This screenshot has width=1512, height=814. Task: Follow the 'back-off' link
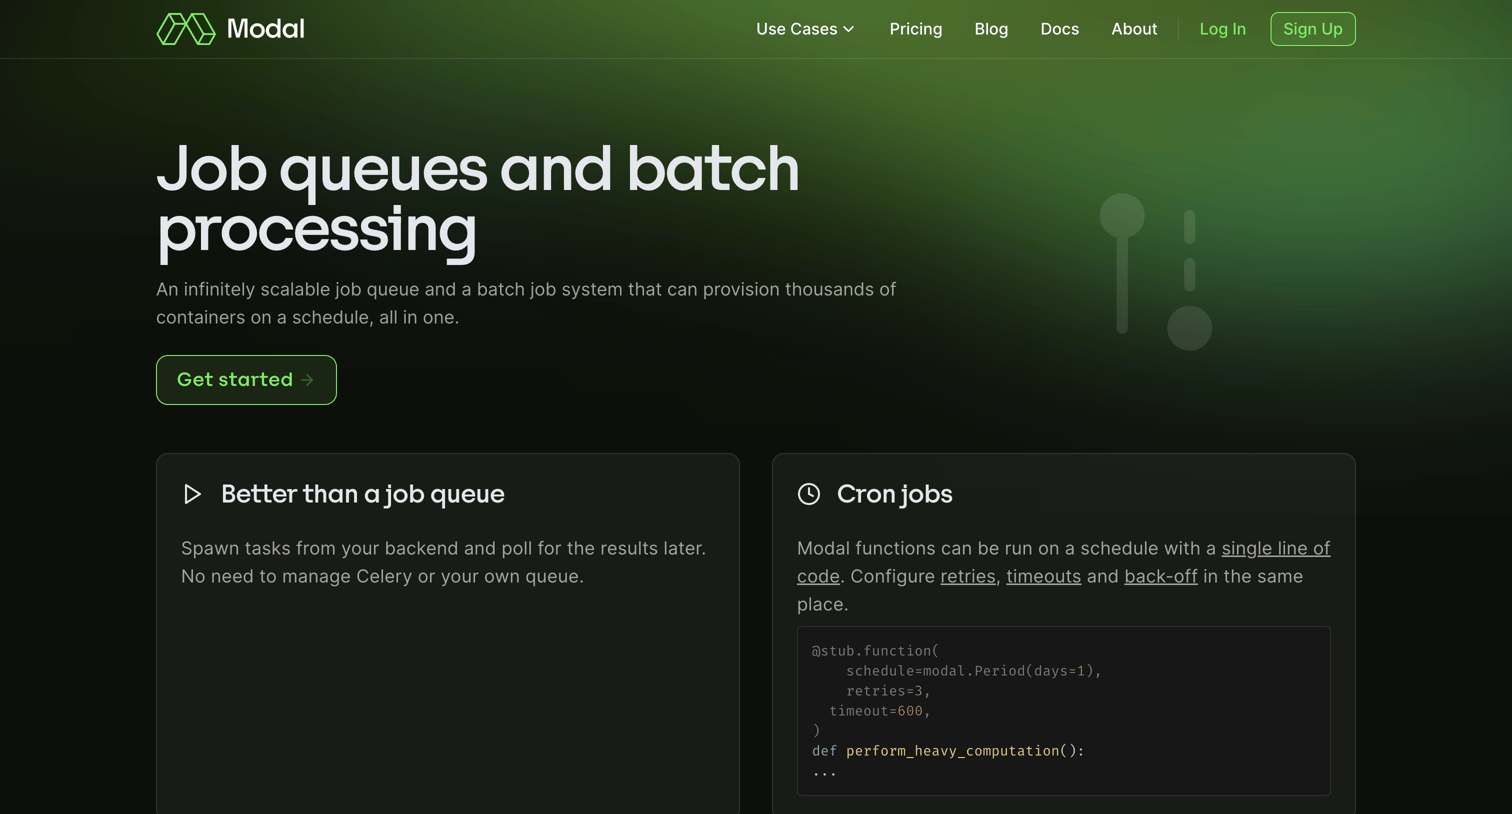pos(1160,576)
